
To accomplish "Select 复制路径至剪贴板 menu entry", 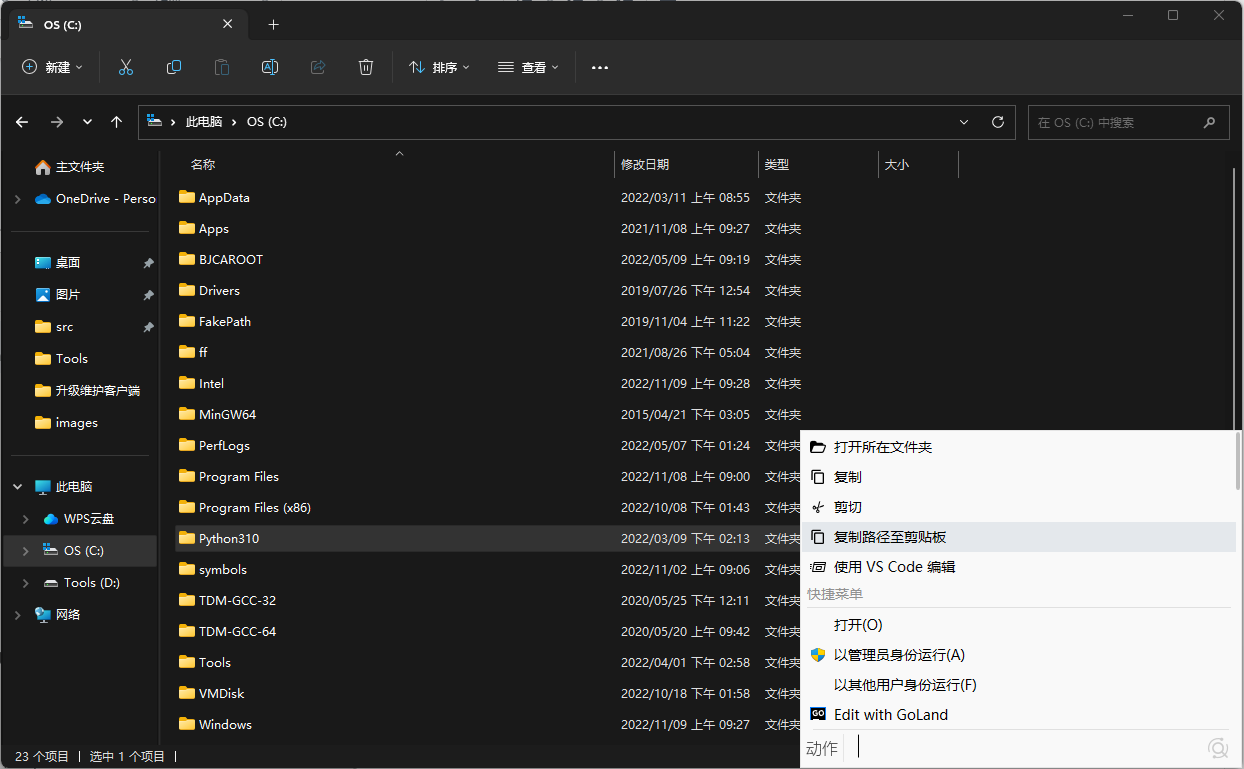I will pos(1019,537).
